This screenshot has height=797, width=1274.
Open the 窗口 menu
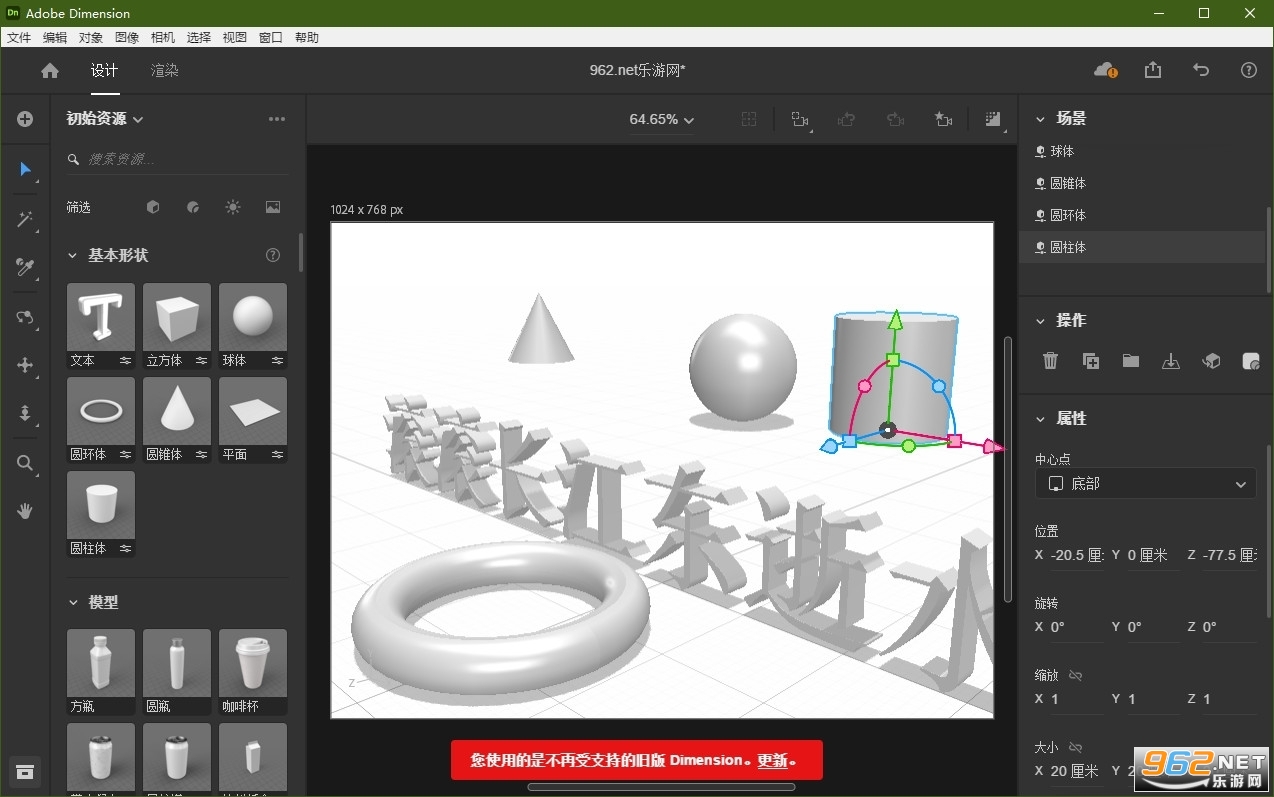point(271,37)
